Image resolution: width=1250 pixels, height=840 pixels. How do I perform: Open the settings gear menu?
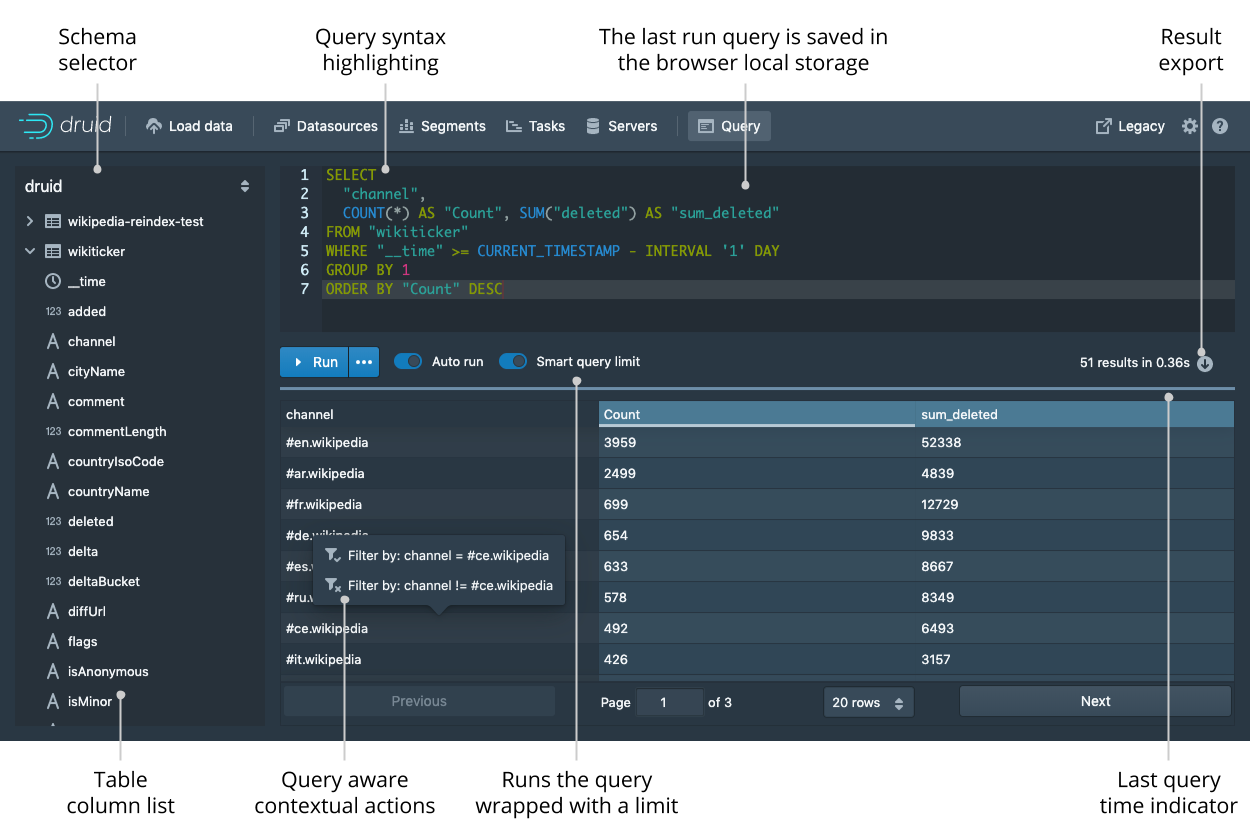click(1190, 126)
